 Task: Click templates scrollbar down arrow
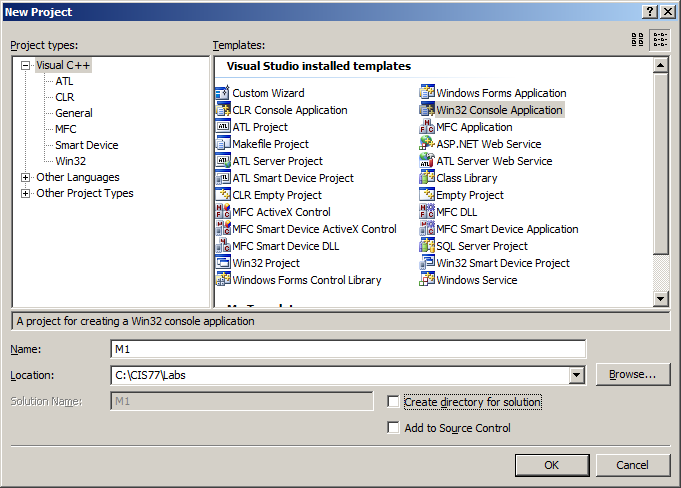pos(660,298)
